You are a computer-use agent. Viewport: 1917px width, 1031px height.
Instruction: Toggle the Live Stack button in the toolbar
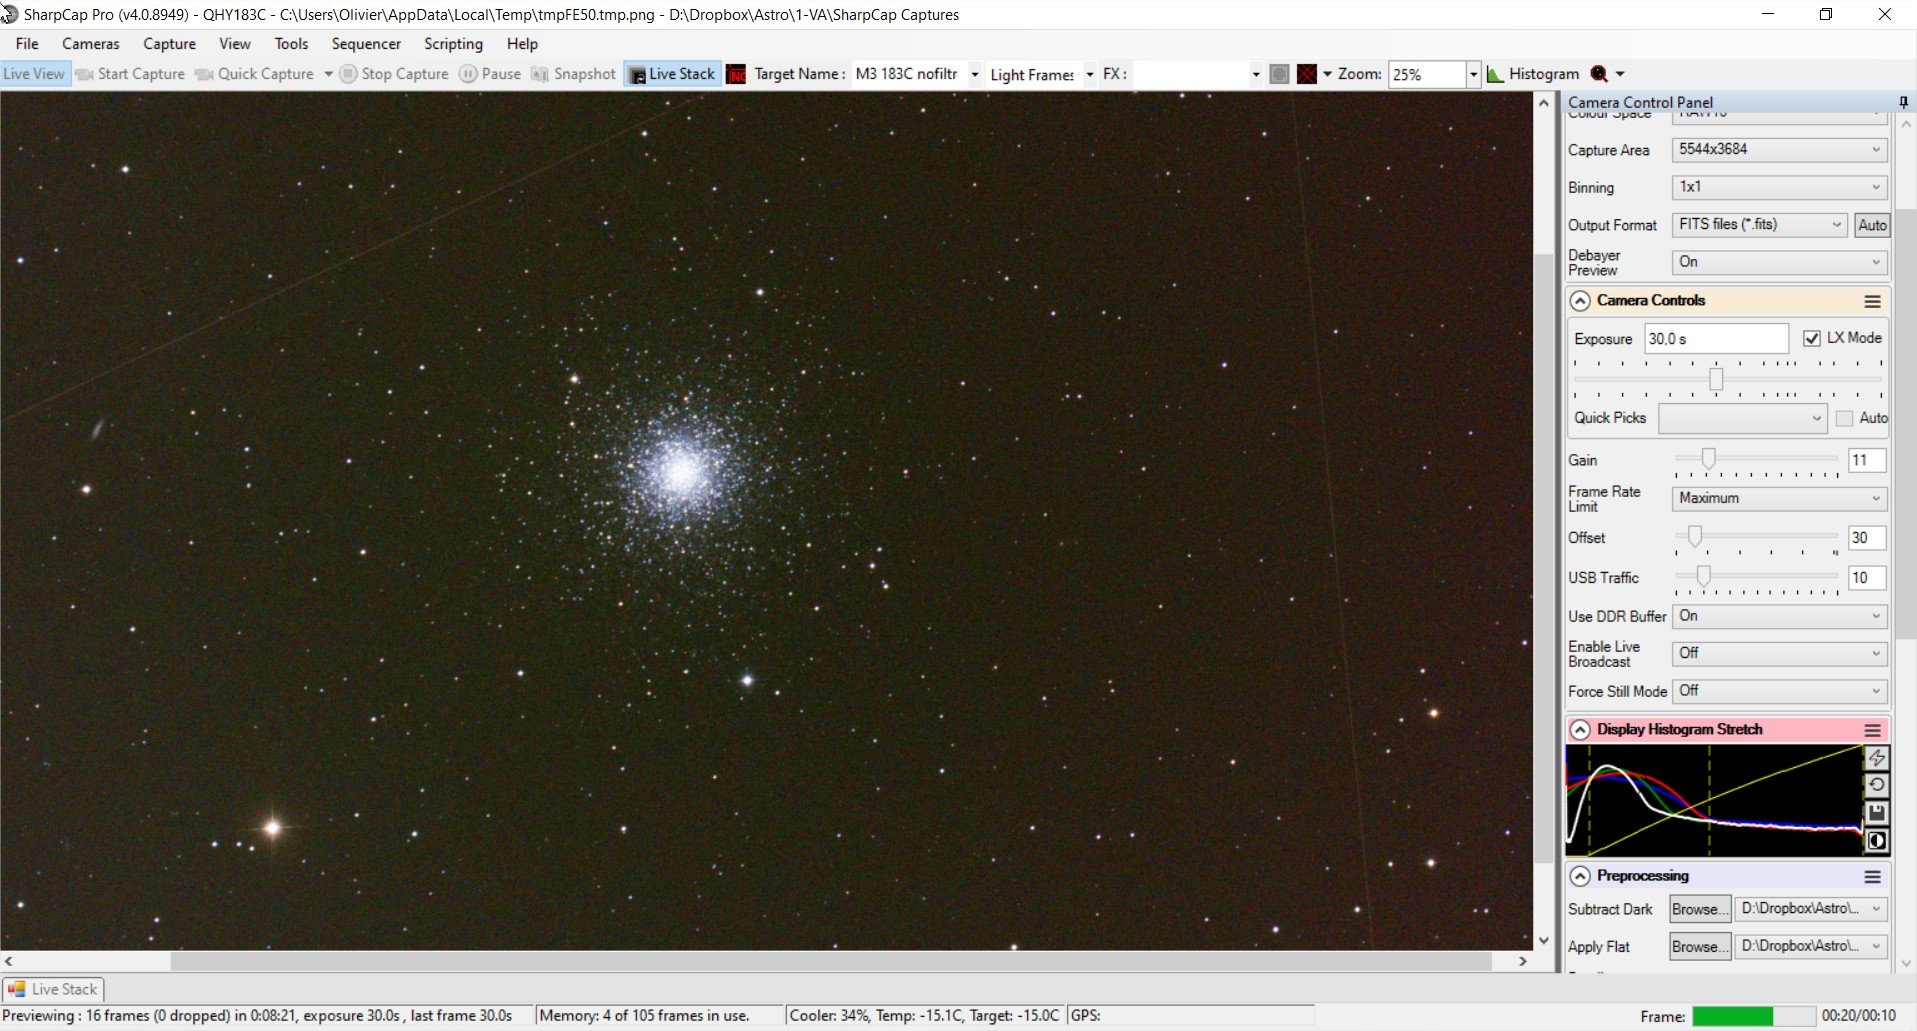(x=673, y=74)
